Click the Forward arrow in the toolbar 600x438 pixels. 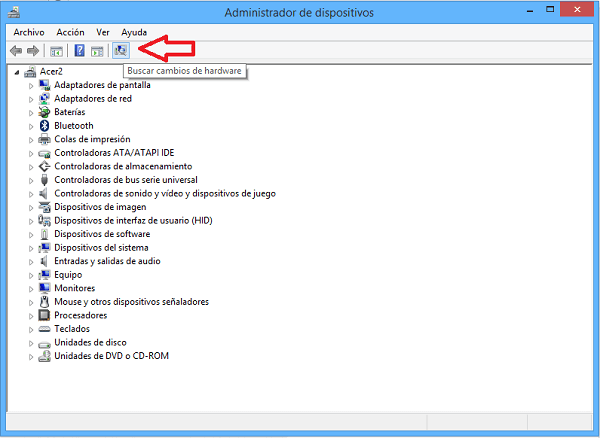33,50
